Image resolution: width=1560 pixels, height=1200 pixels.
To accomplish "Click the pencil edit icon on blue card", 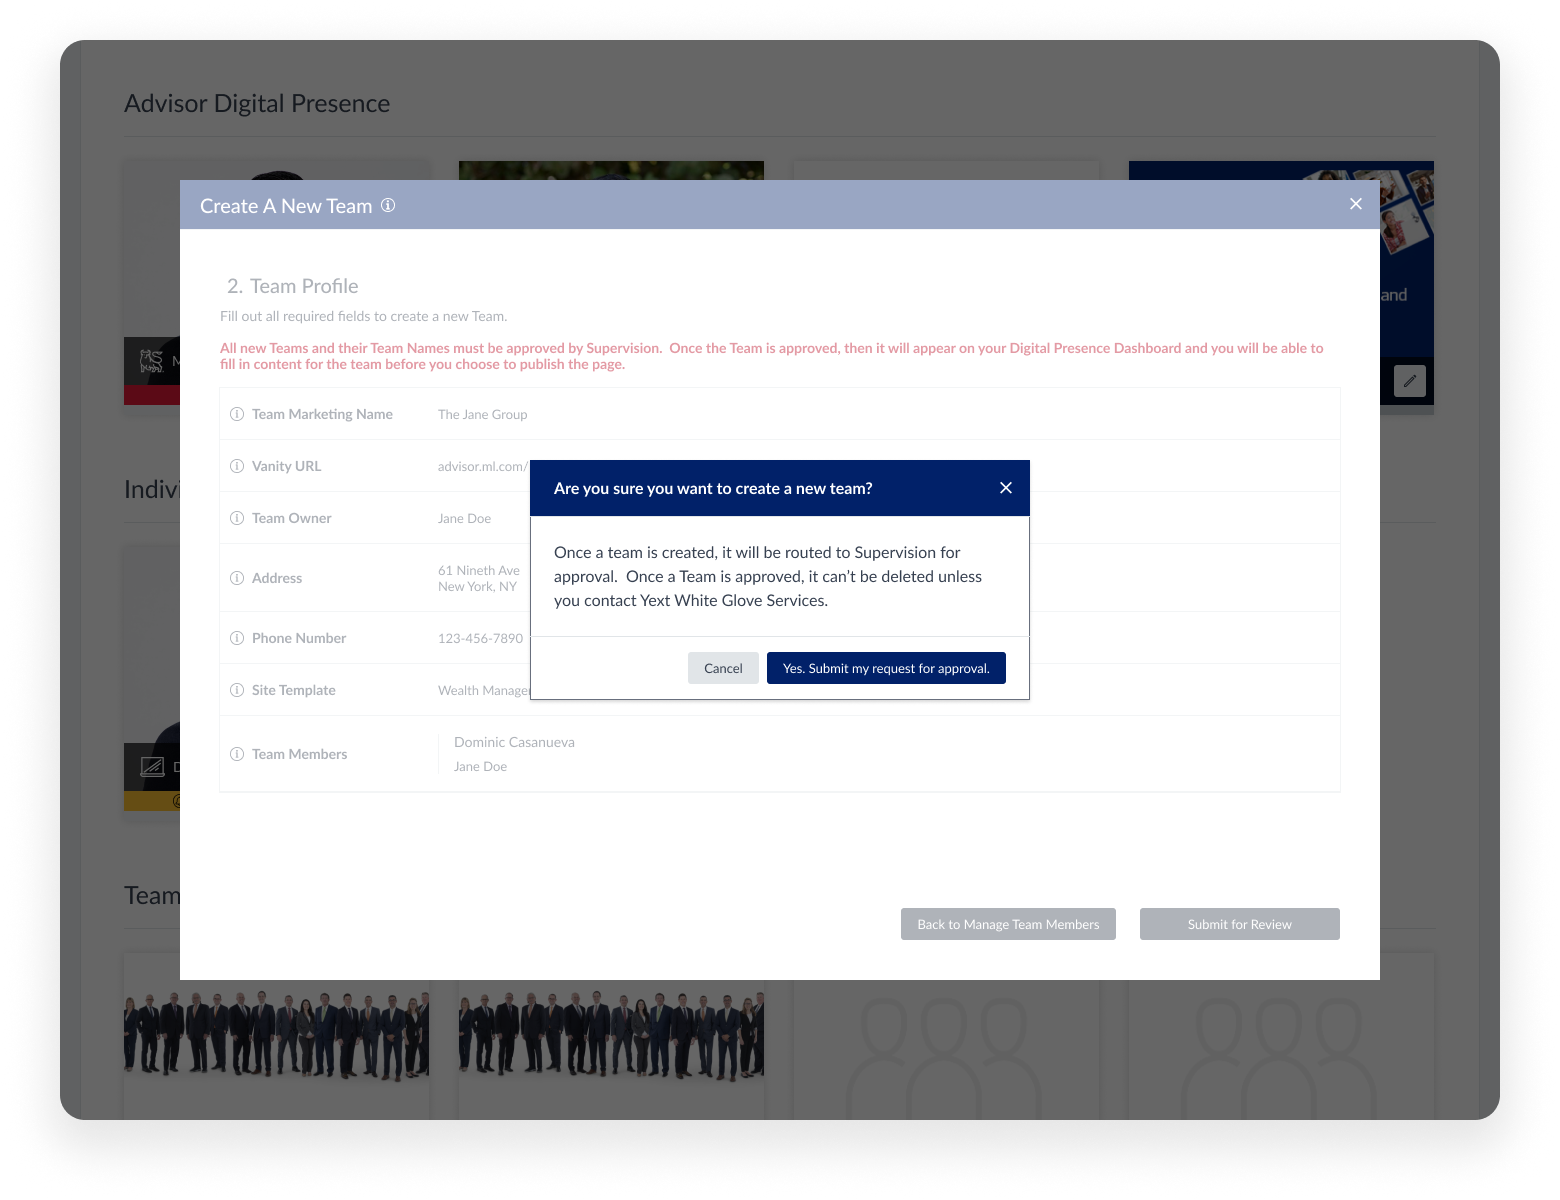I will [1409, 381].
